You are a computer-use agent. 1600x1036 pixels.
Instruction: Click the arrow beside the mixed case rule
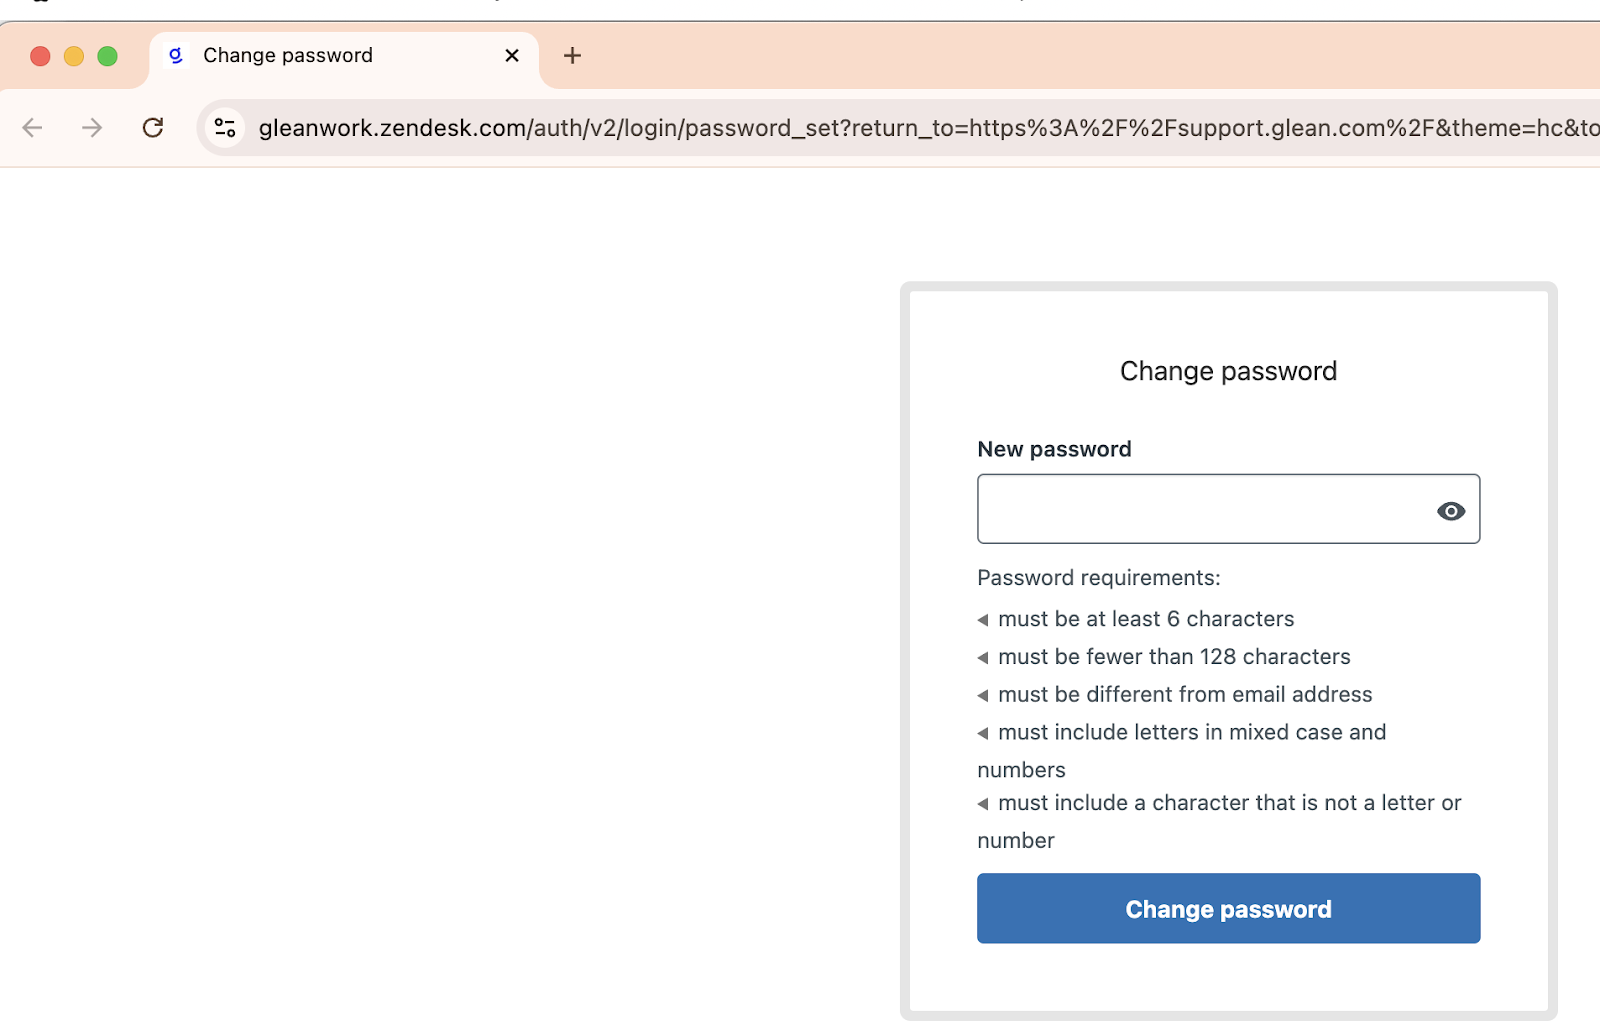(x=982, y=733)
